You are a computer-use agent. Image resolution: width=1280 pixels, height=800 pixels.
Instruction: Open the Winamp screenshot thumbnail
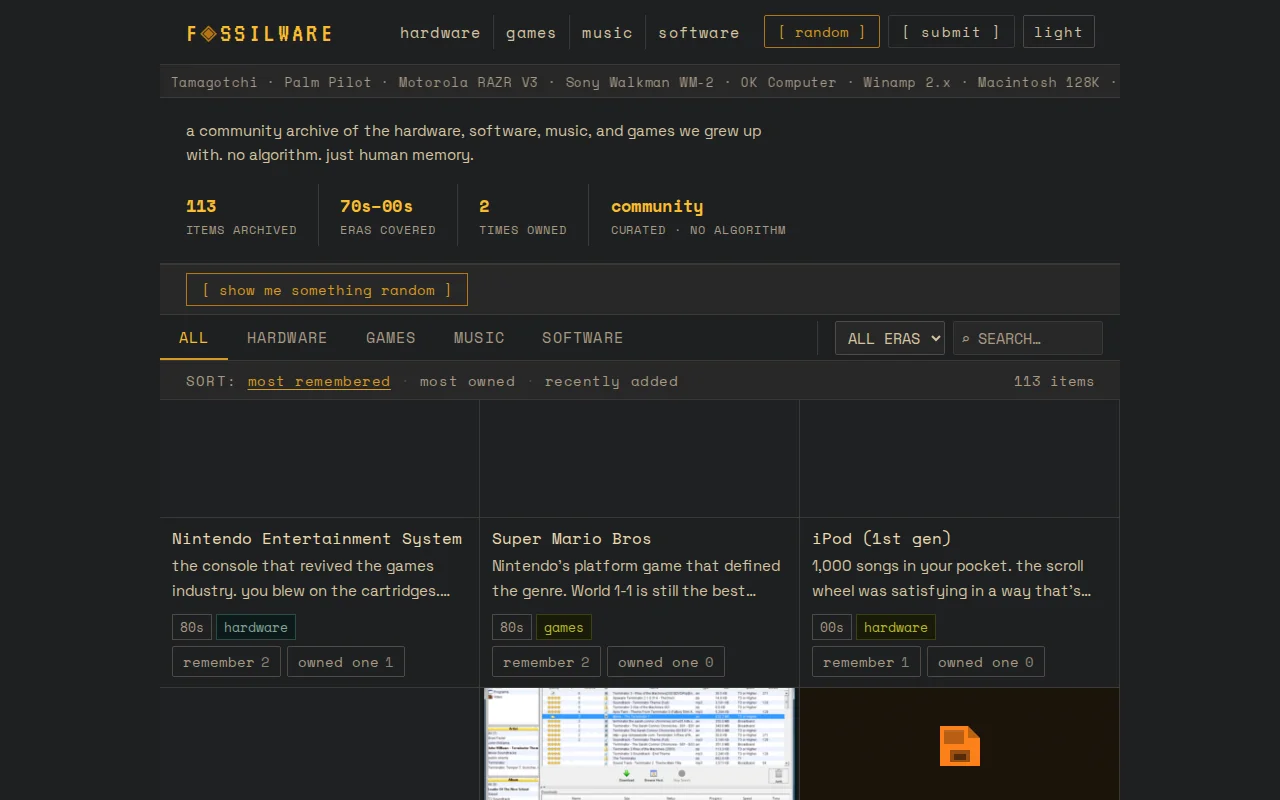(639, 744)
